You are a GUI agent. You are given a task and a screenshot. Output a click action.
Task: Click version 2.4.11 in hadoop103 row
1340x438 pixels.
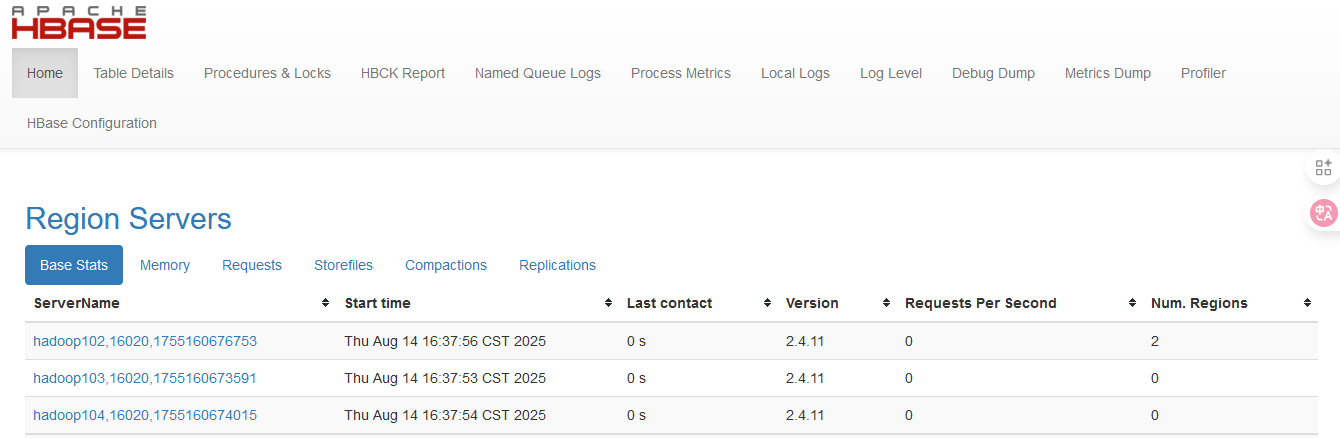(x=805, y=378)
